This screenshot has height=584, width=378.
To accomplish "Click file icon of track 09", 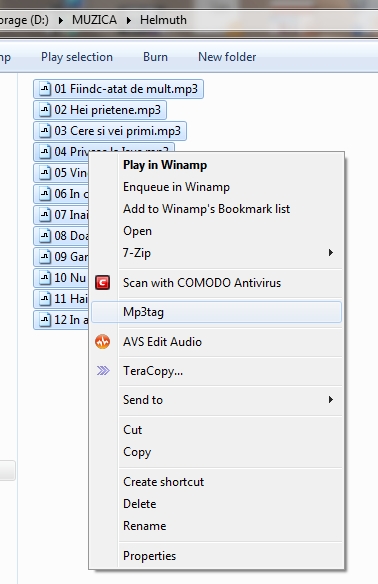I will 45,257.
